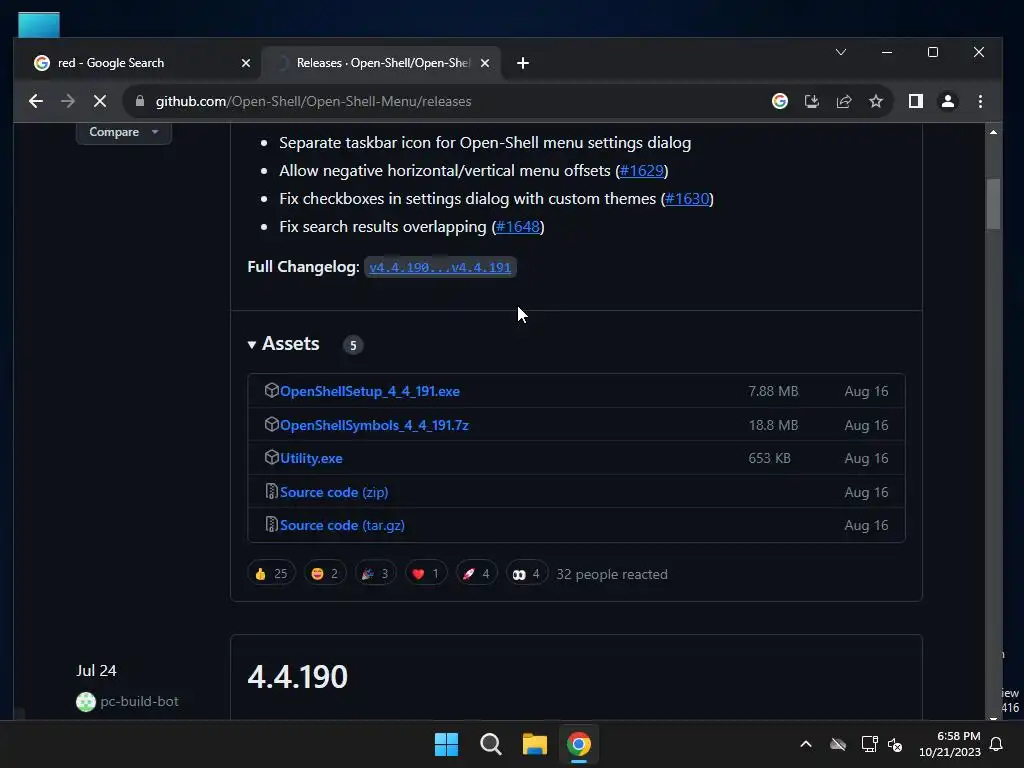The height and width of the screenshot is (768, 1024).
Task: Click the laugh reaction (2)
Action: coord(325,573)
